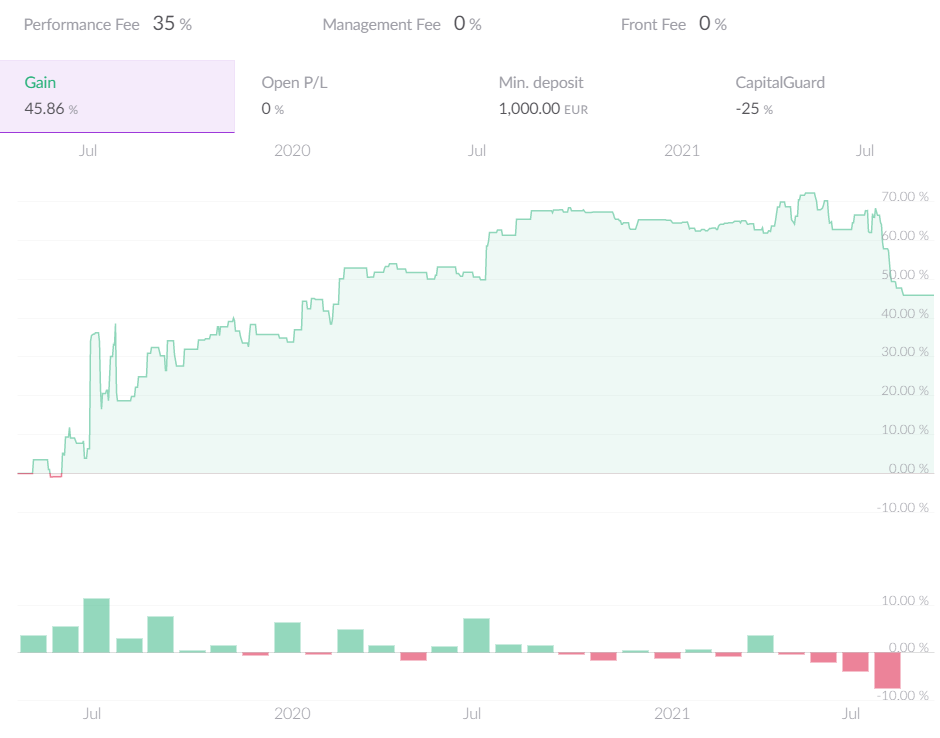Click the 50.00 % y-axis label
The width and height of the screenshot is (940, 738).
click(905, 275)
